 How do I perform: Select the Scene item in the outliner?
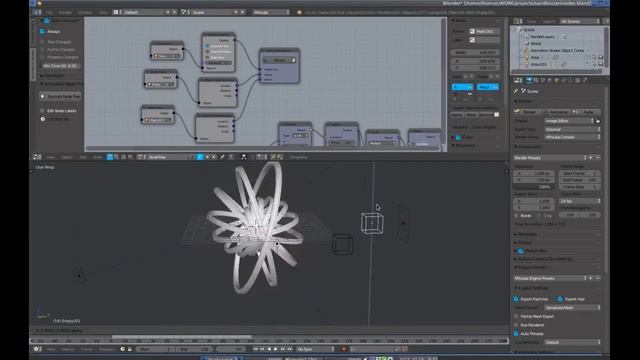[x=529, y=30]
